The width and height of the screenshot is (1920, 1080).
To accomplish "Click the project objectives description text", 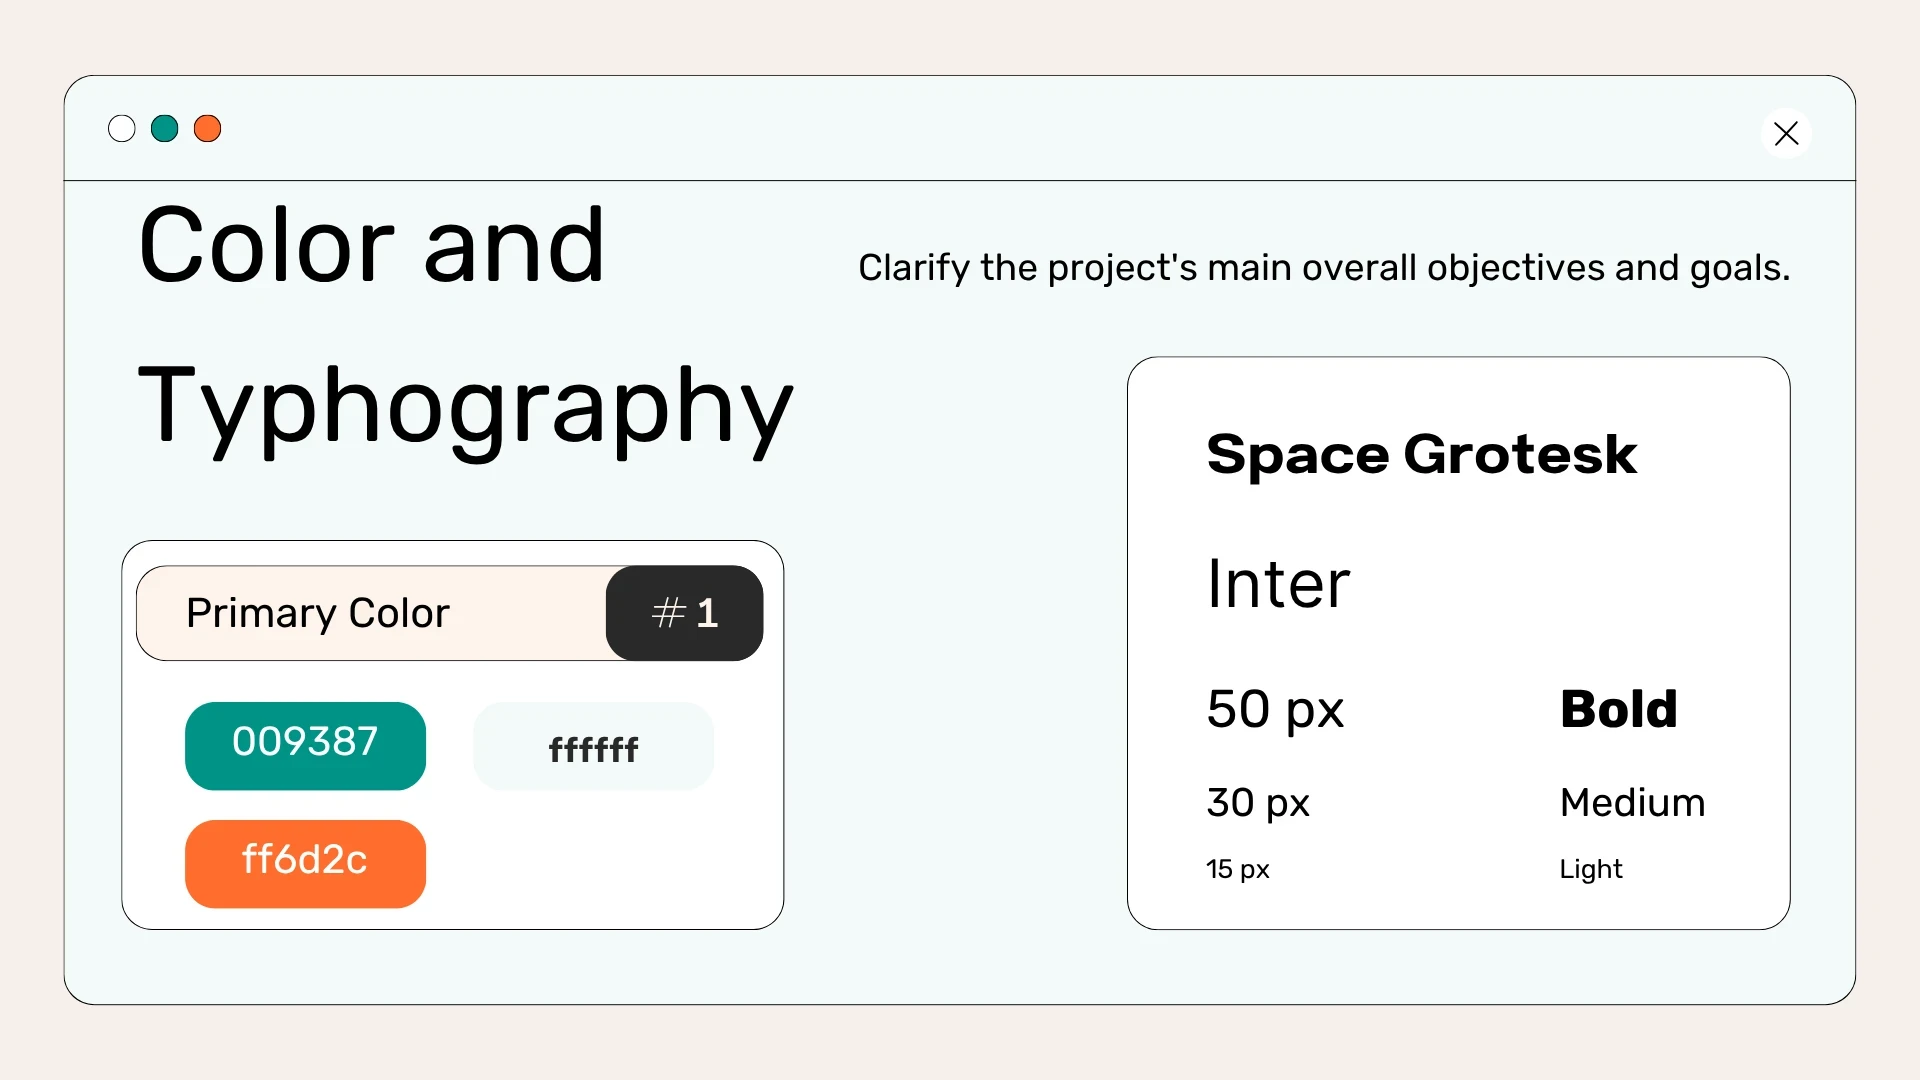I will pos(1324,268).
